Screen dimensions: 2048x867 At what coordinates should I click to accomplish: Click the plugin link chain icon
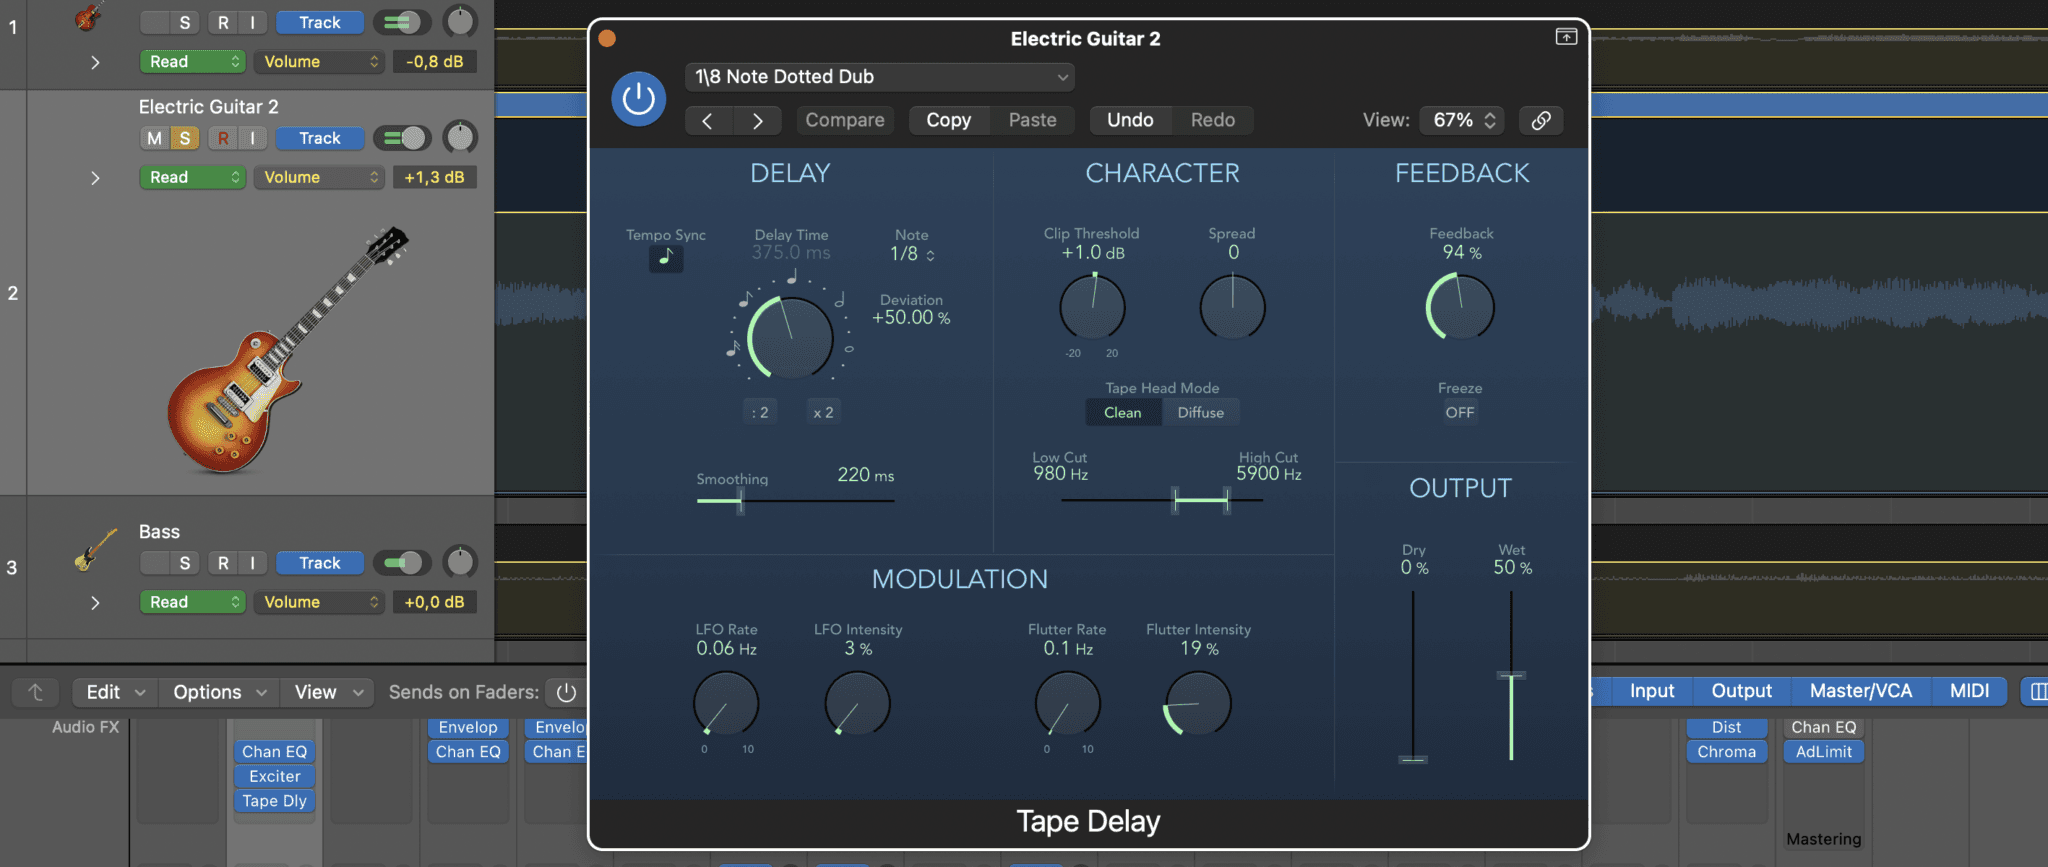point(1541,120)
